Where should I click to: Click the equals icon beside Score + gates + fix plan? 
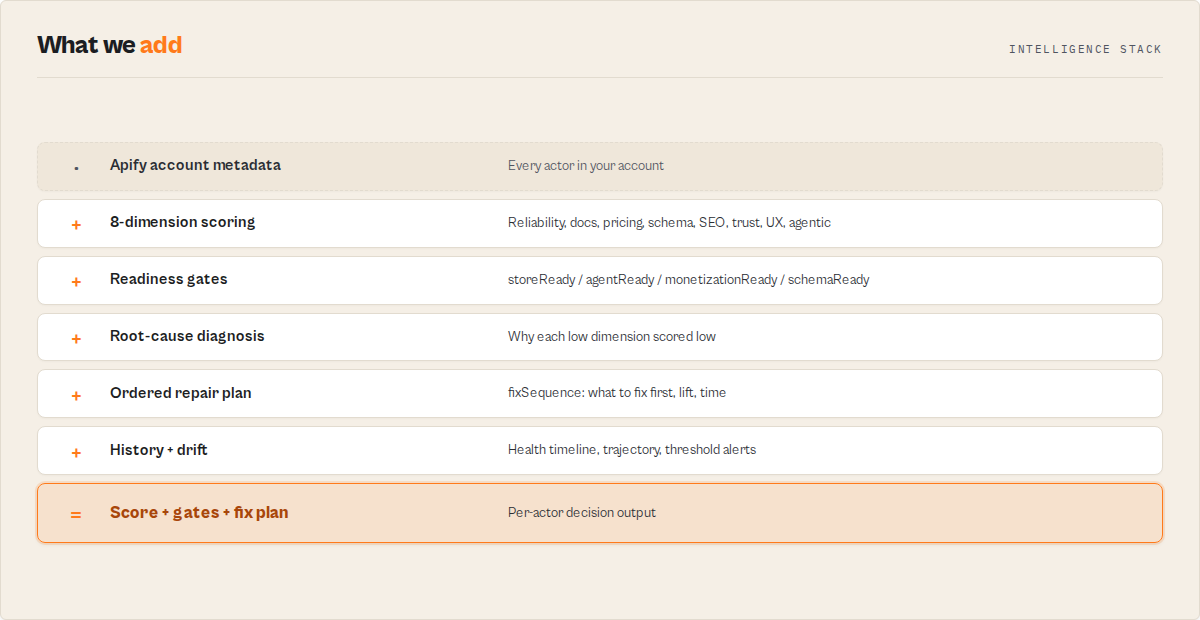tap(76, 514)
